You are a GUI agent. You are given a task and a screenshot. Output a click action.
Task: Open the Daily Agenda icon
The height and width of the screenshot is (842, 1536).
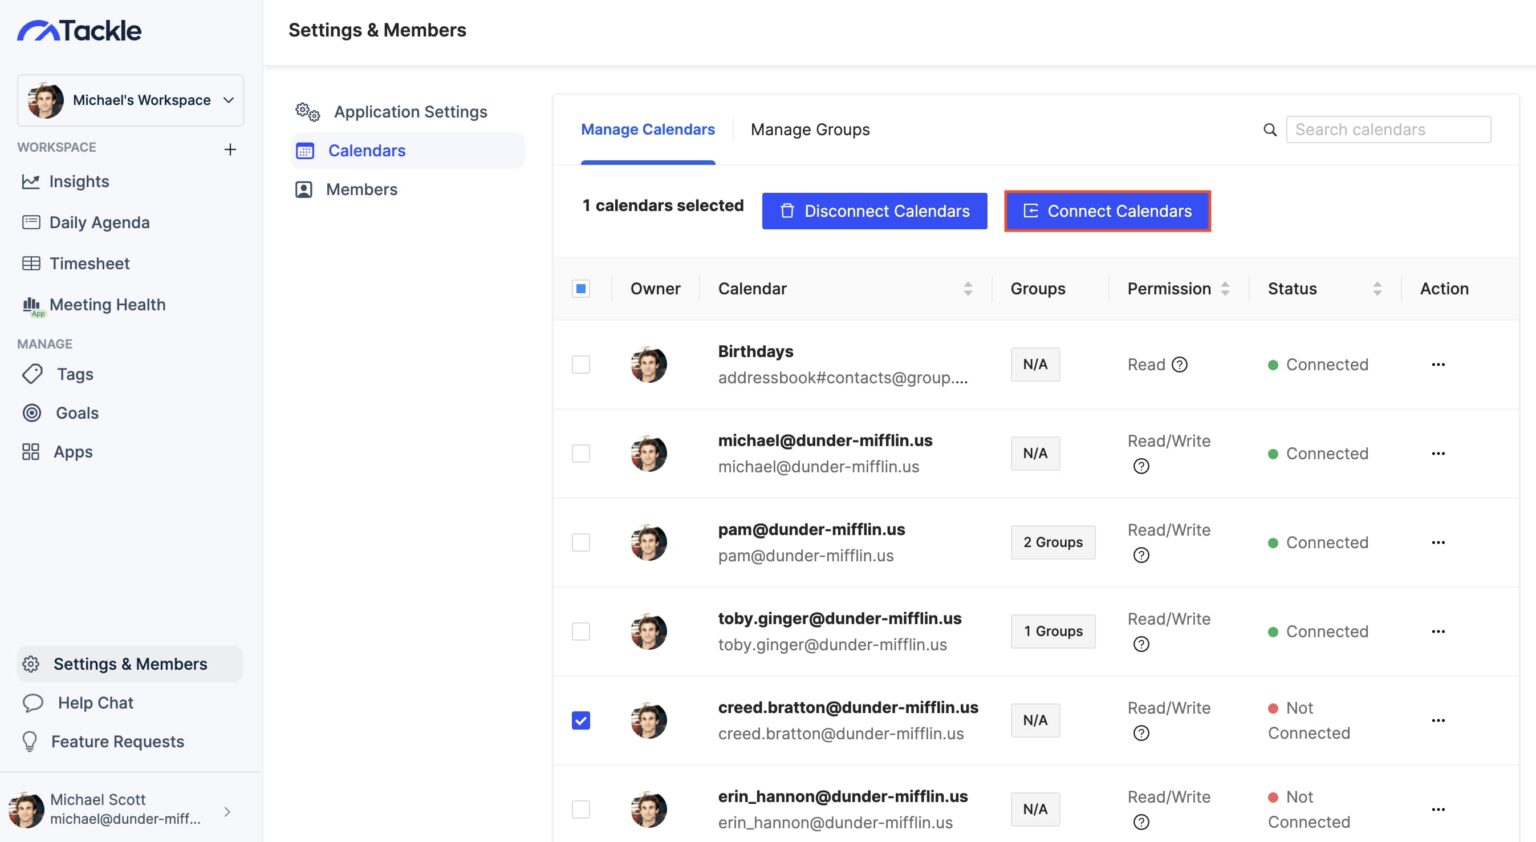tap(31, 222)
